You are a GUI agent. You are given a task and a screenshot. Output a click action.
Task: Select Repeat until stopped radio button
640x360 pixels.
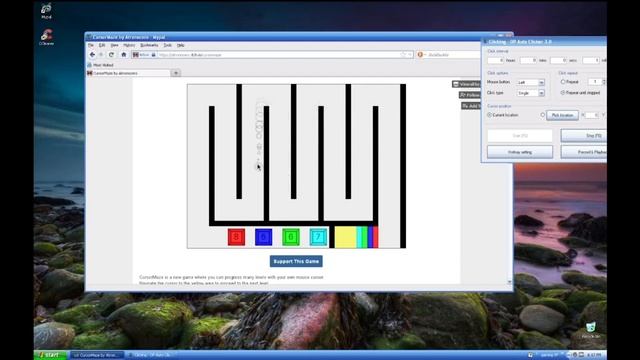point(563,93)
